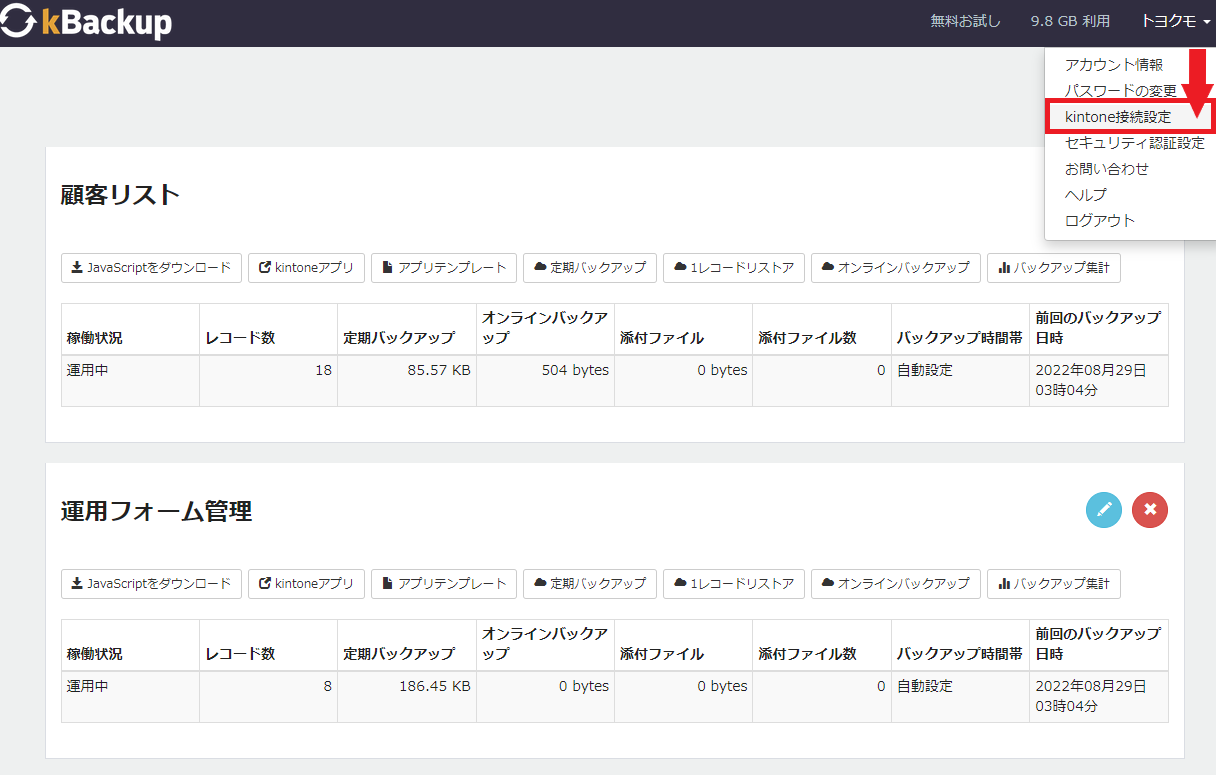Click the kBackup logo

coord(87,23)
